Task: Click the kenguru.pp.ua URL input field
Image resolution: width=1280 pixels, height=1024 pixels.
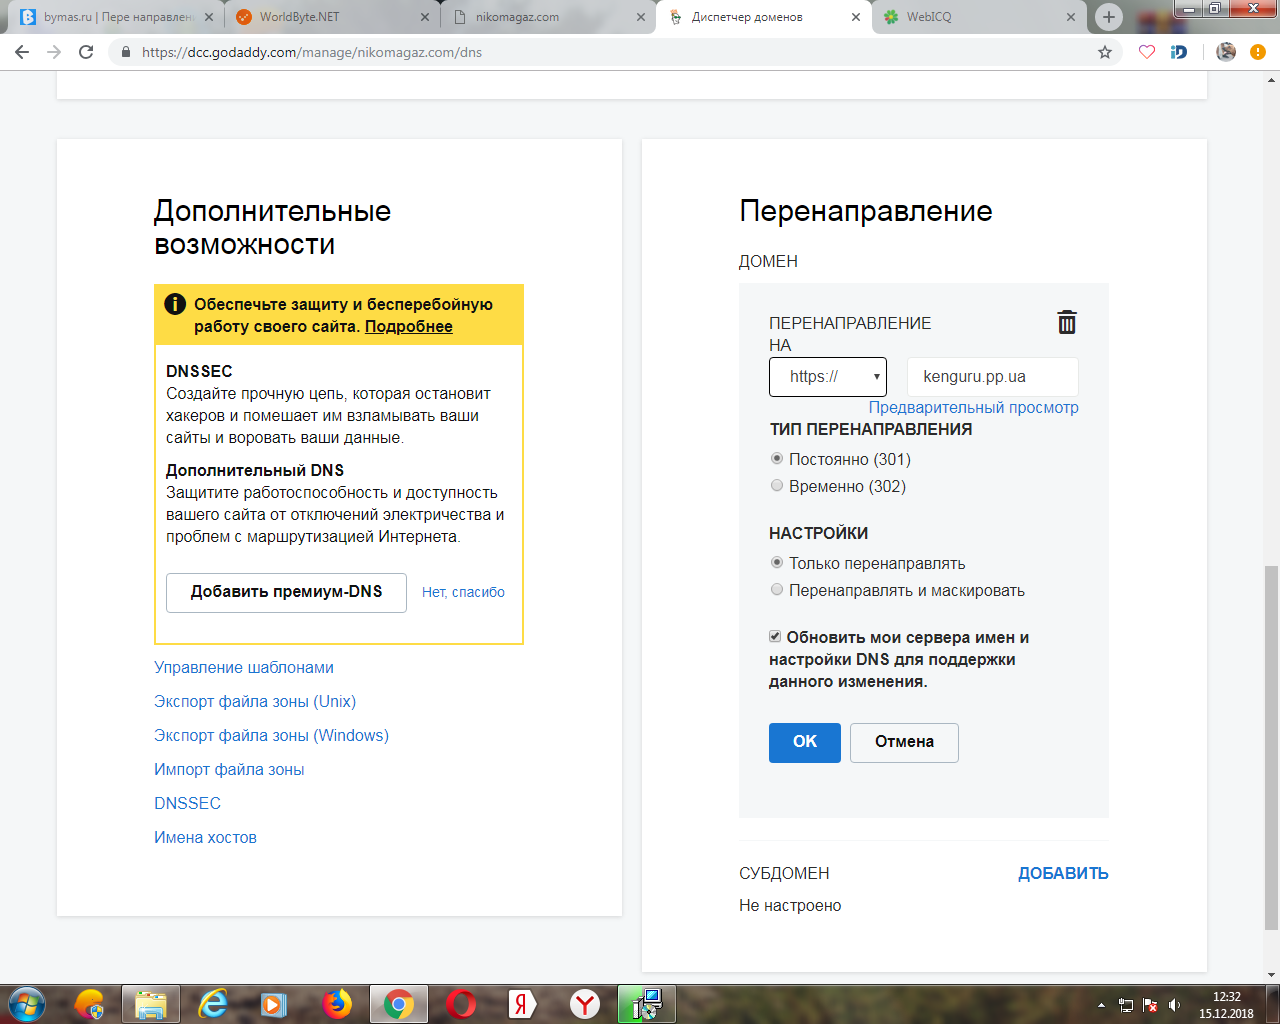Action: [x=992, y=377]
